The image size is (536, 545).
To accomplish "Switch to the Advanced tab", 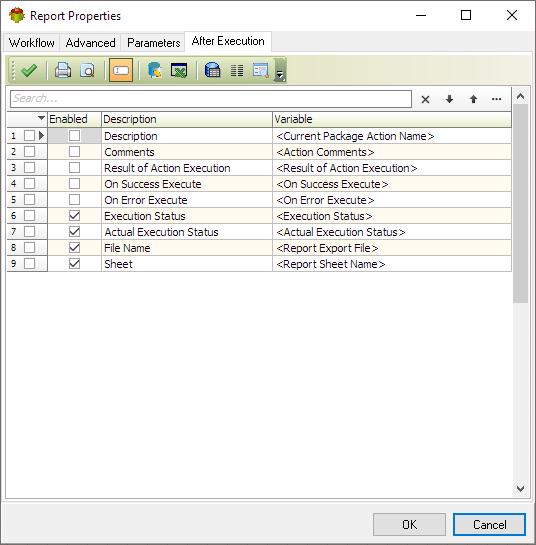I will [x=90, y=43].
